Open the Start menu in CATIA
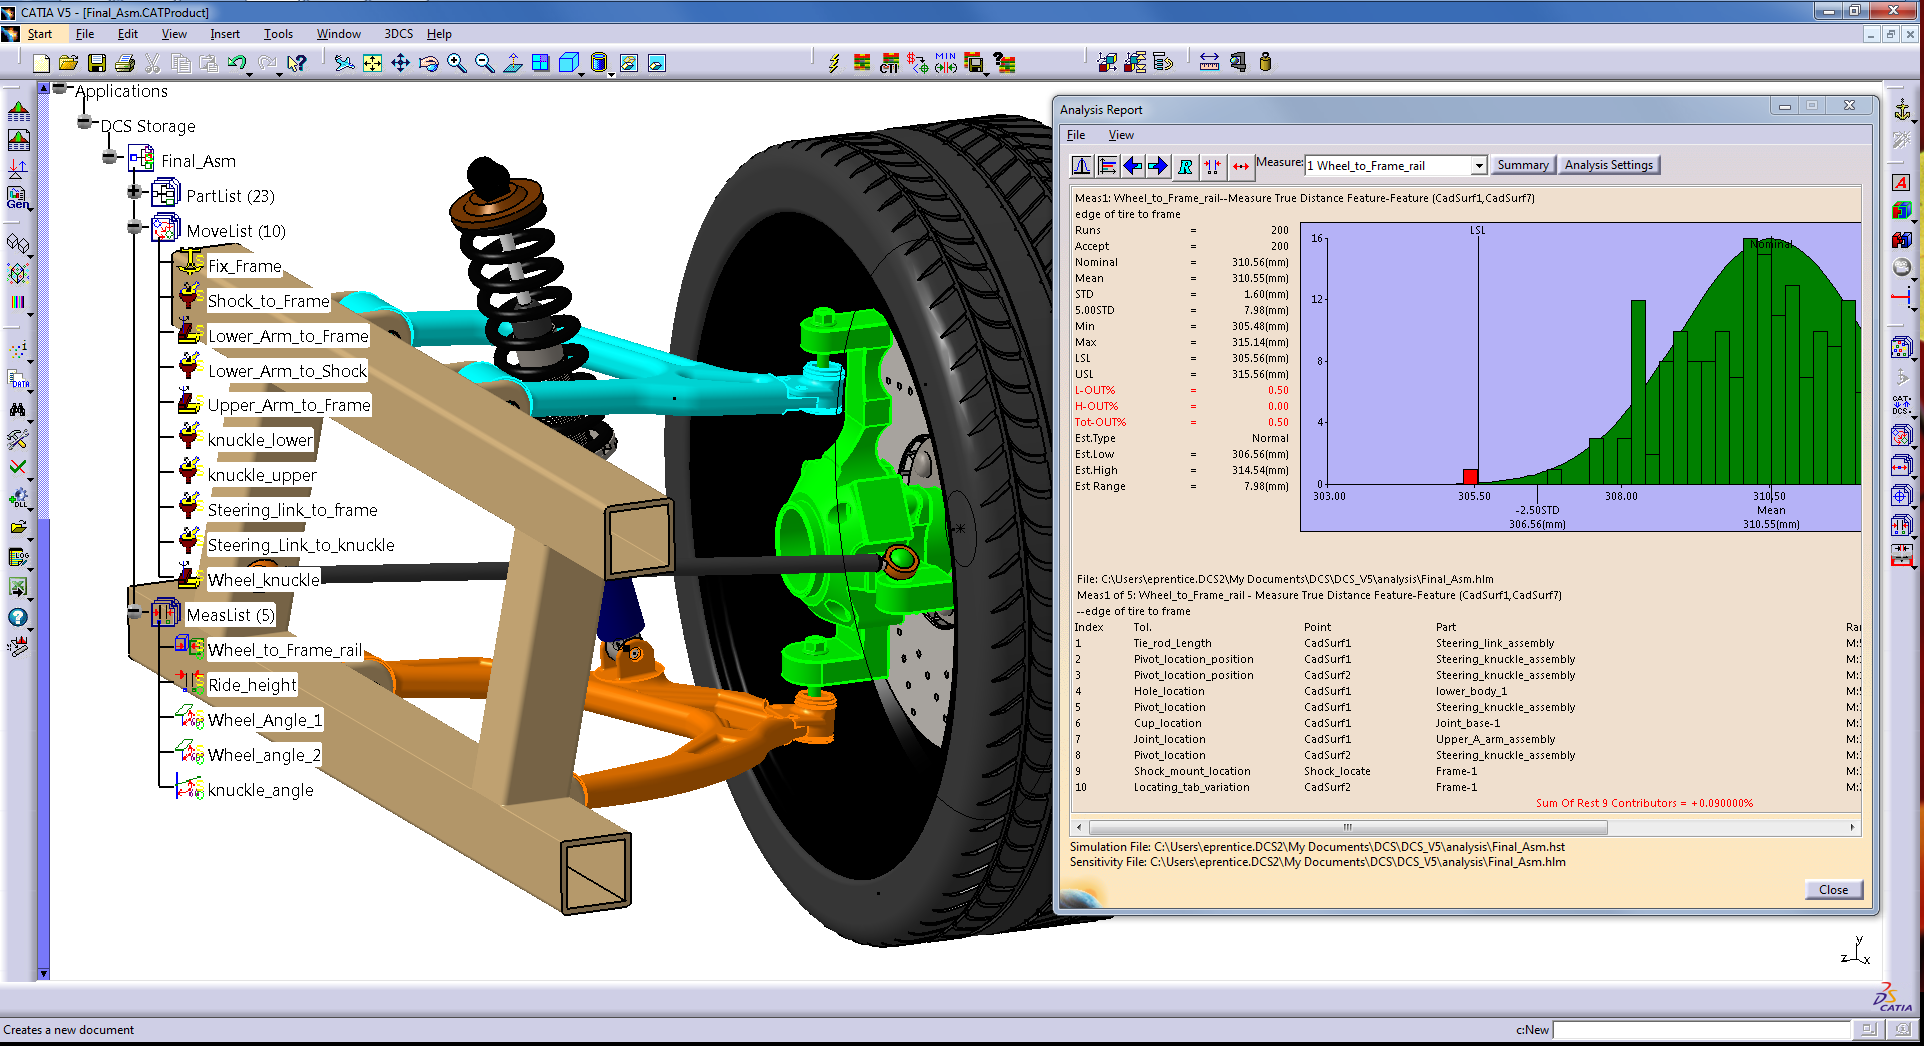Viewport: 1924px width, 1046px height. point(39,34)
